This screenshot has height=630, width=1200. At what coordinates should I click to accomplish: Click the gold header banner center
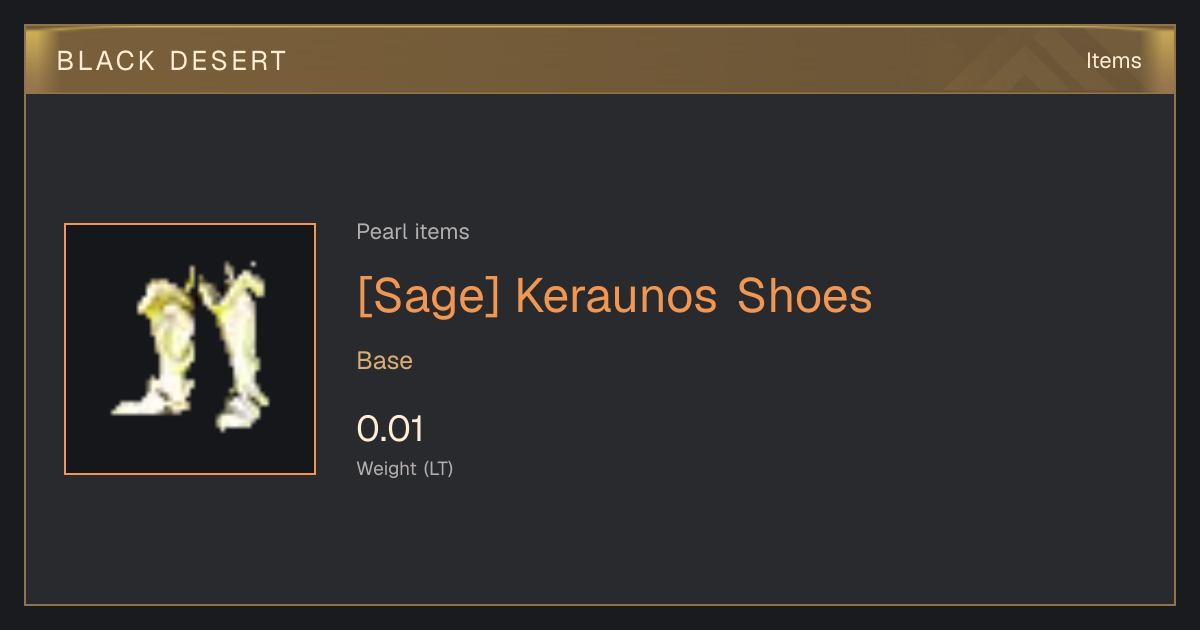pyautogui.click(x=600, y=60)
